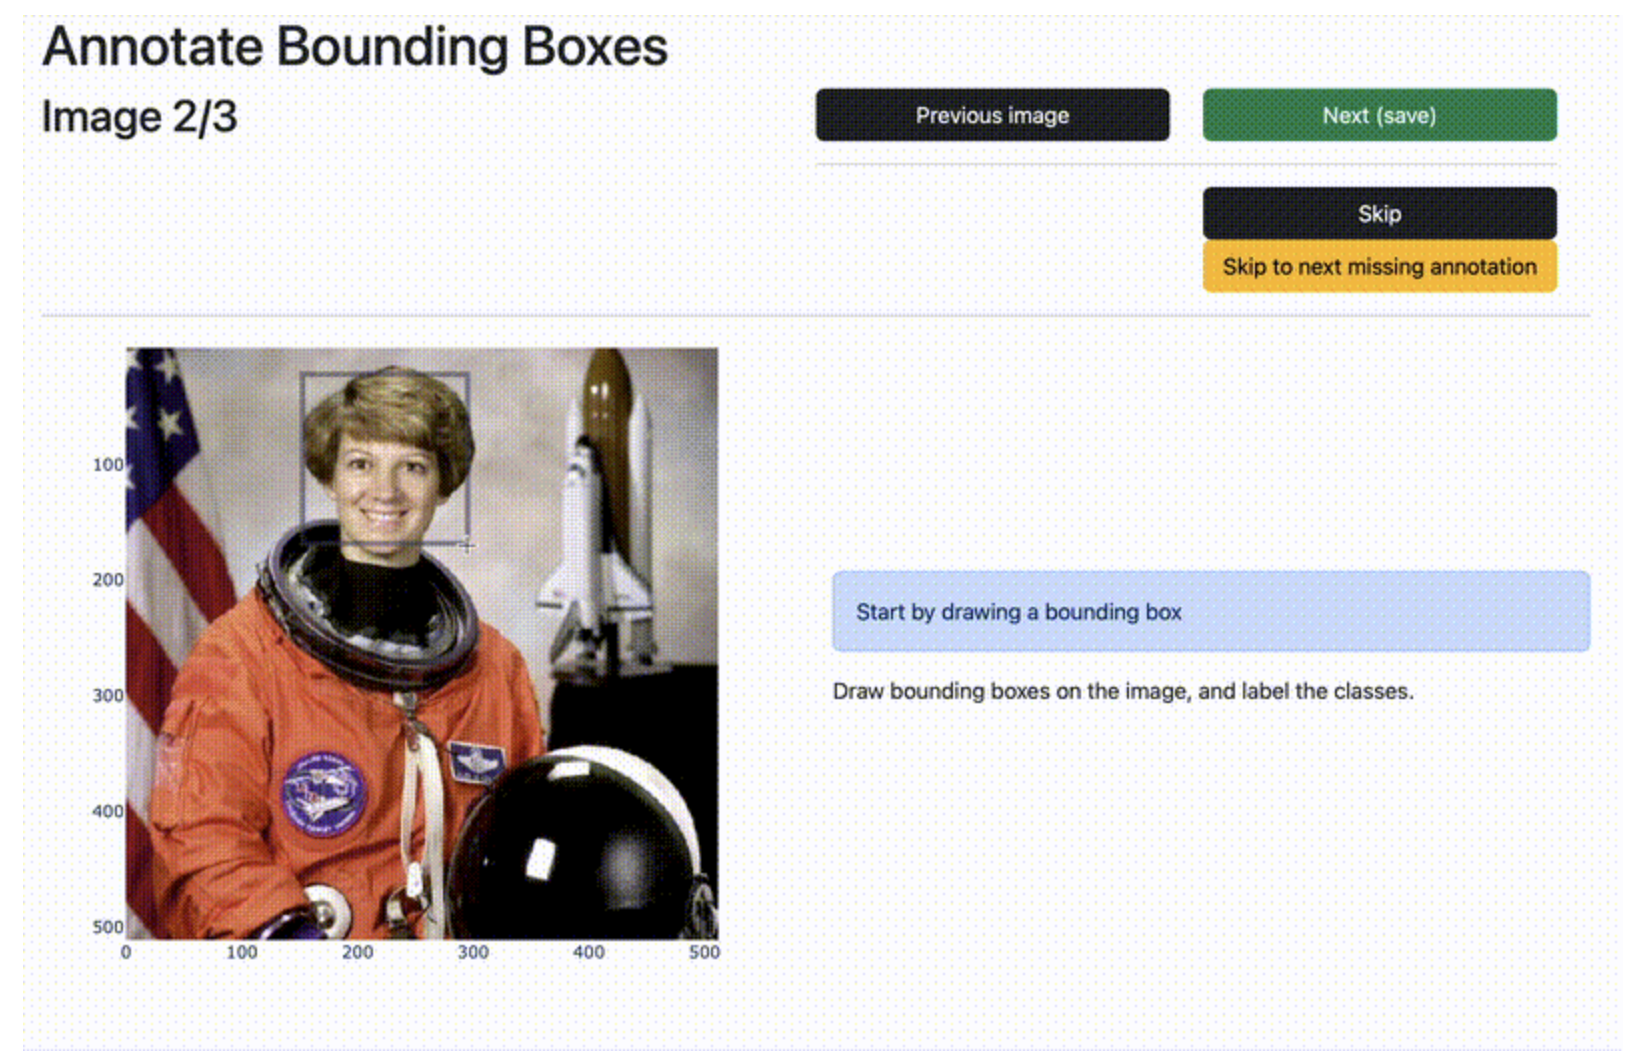
Task: Click the black "Skip" button
Action: click(x=1378, y=213)
